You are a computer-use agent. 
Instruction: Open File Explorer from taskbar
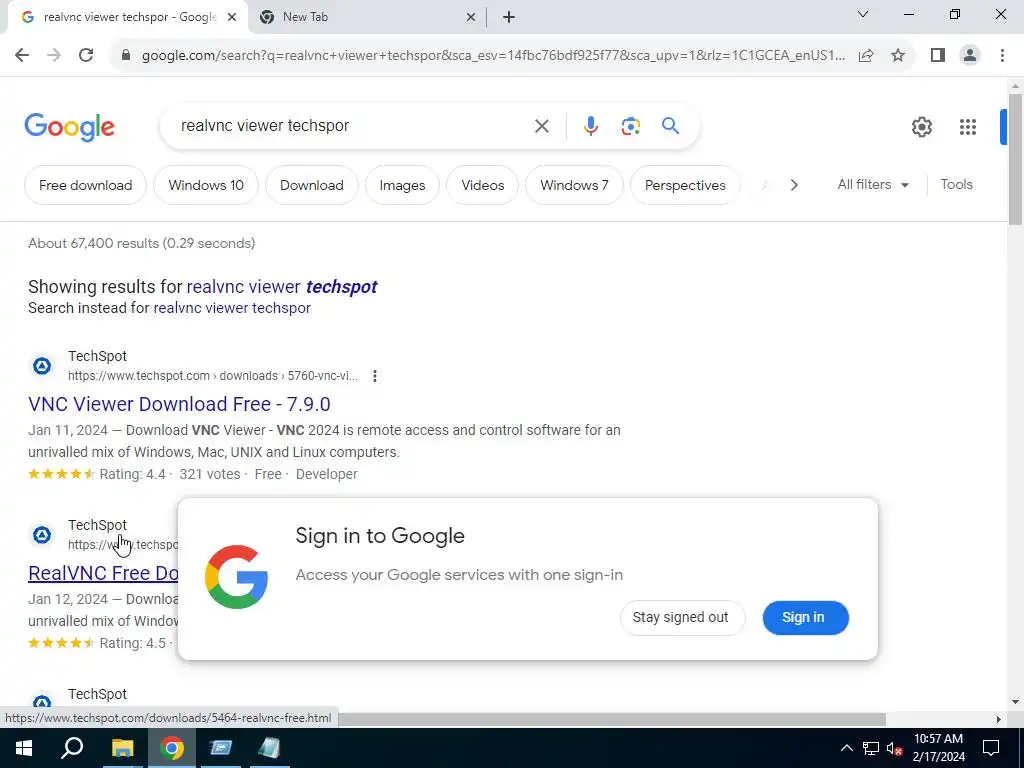(x=122, y=748)
